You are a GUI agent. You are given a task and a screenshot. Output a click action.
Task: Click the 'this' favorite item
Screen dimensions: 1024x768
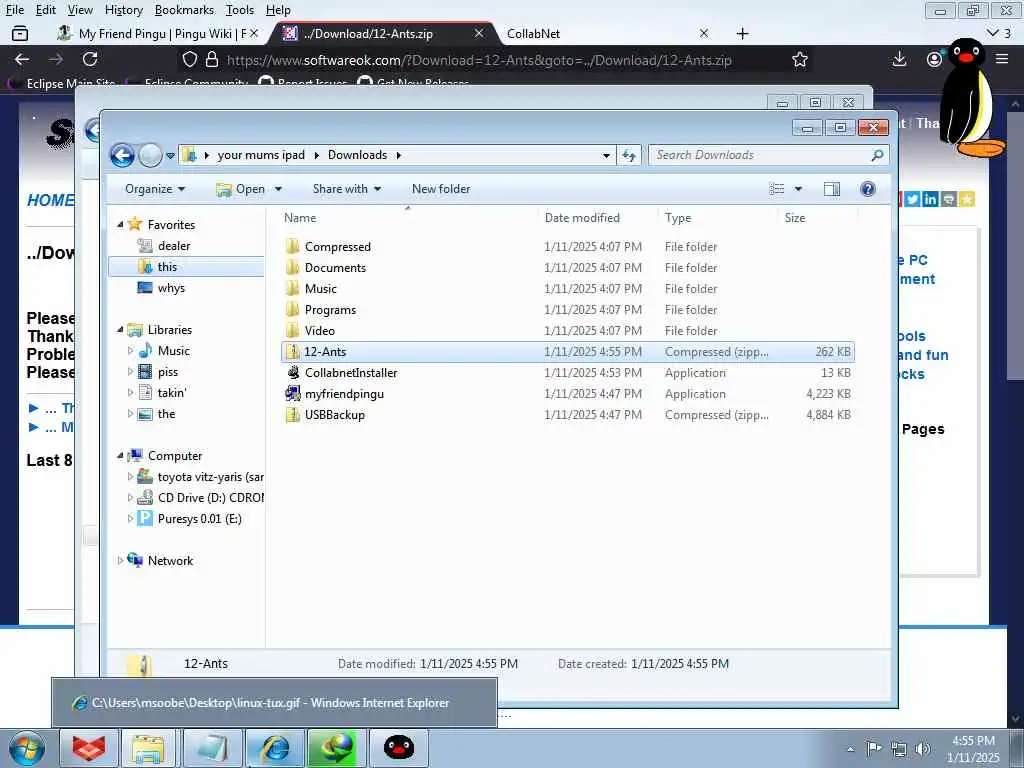167,266
